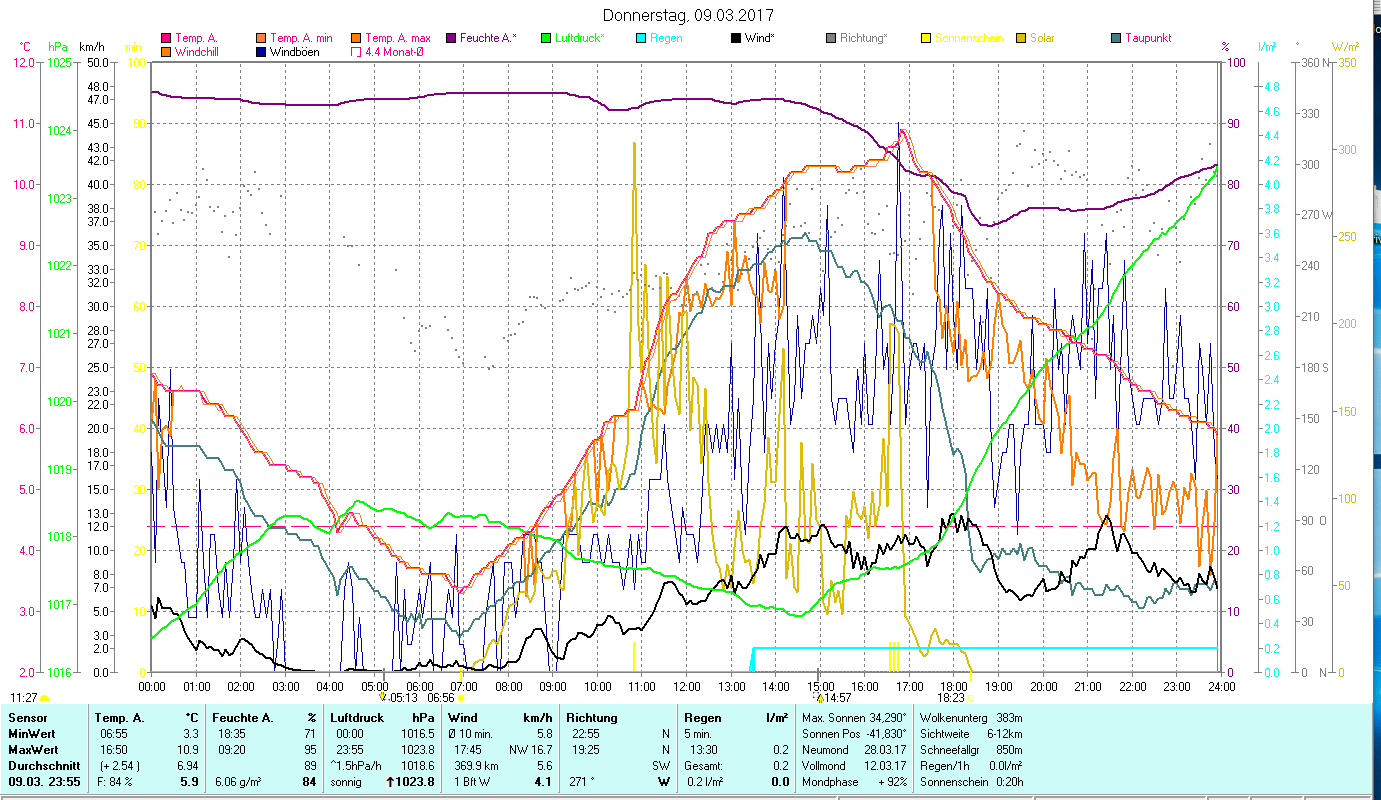Click the purple Feuchte A.* legend square
Image resolution: width=1381 pixels, height=800 pixels.
[451, 38]
